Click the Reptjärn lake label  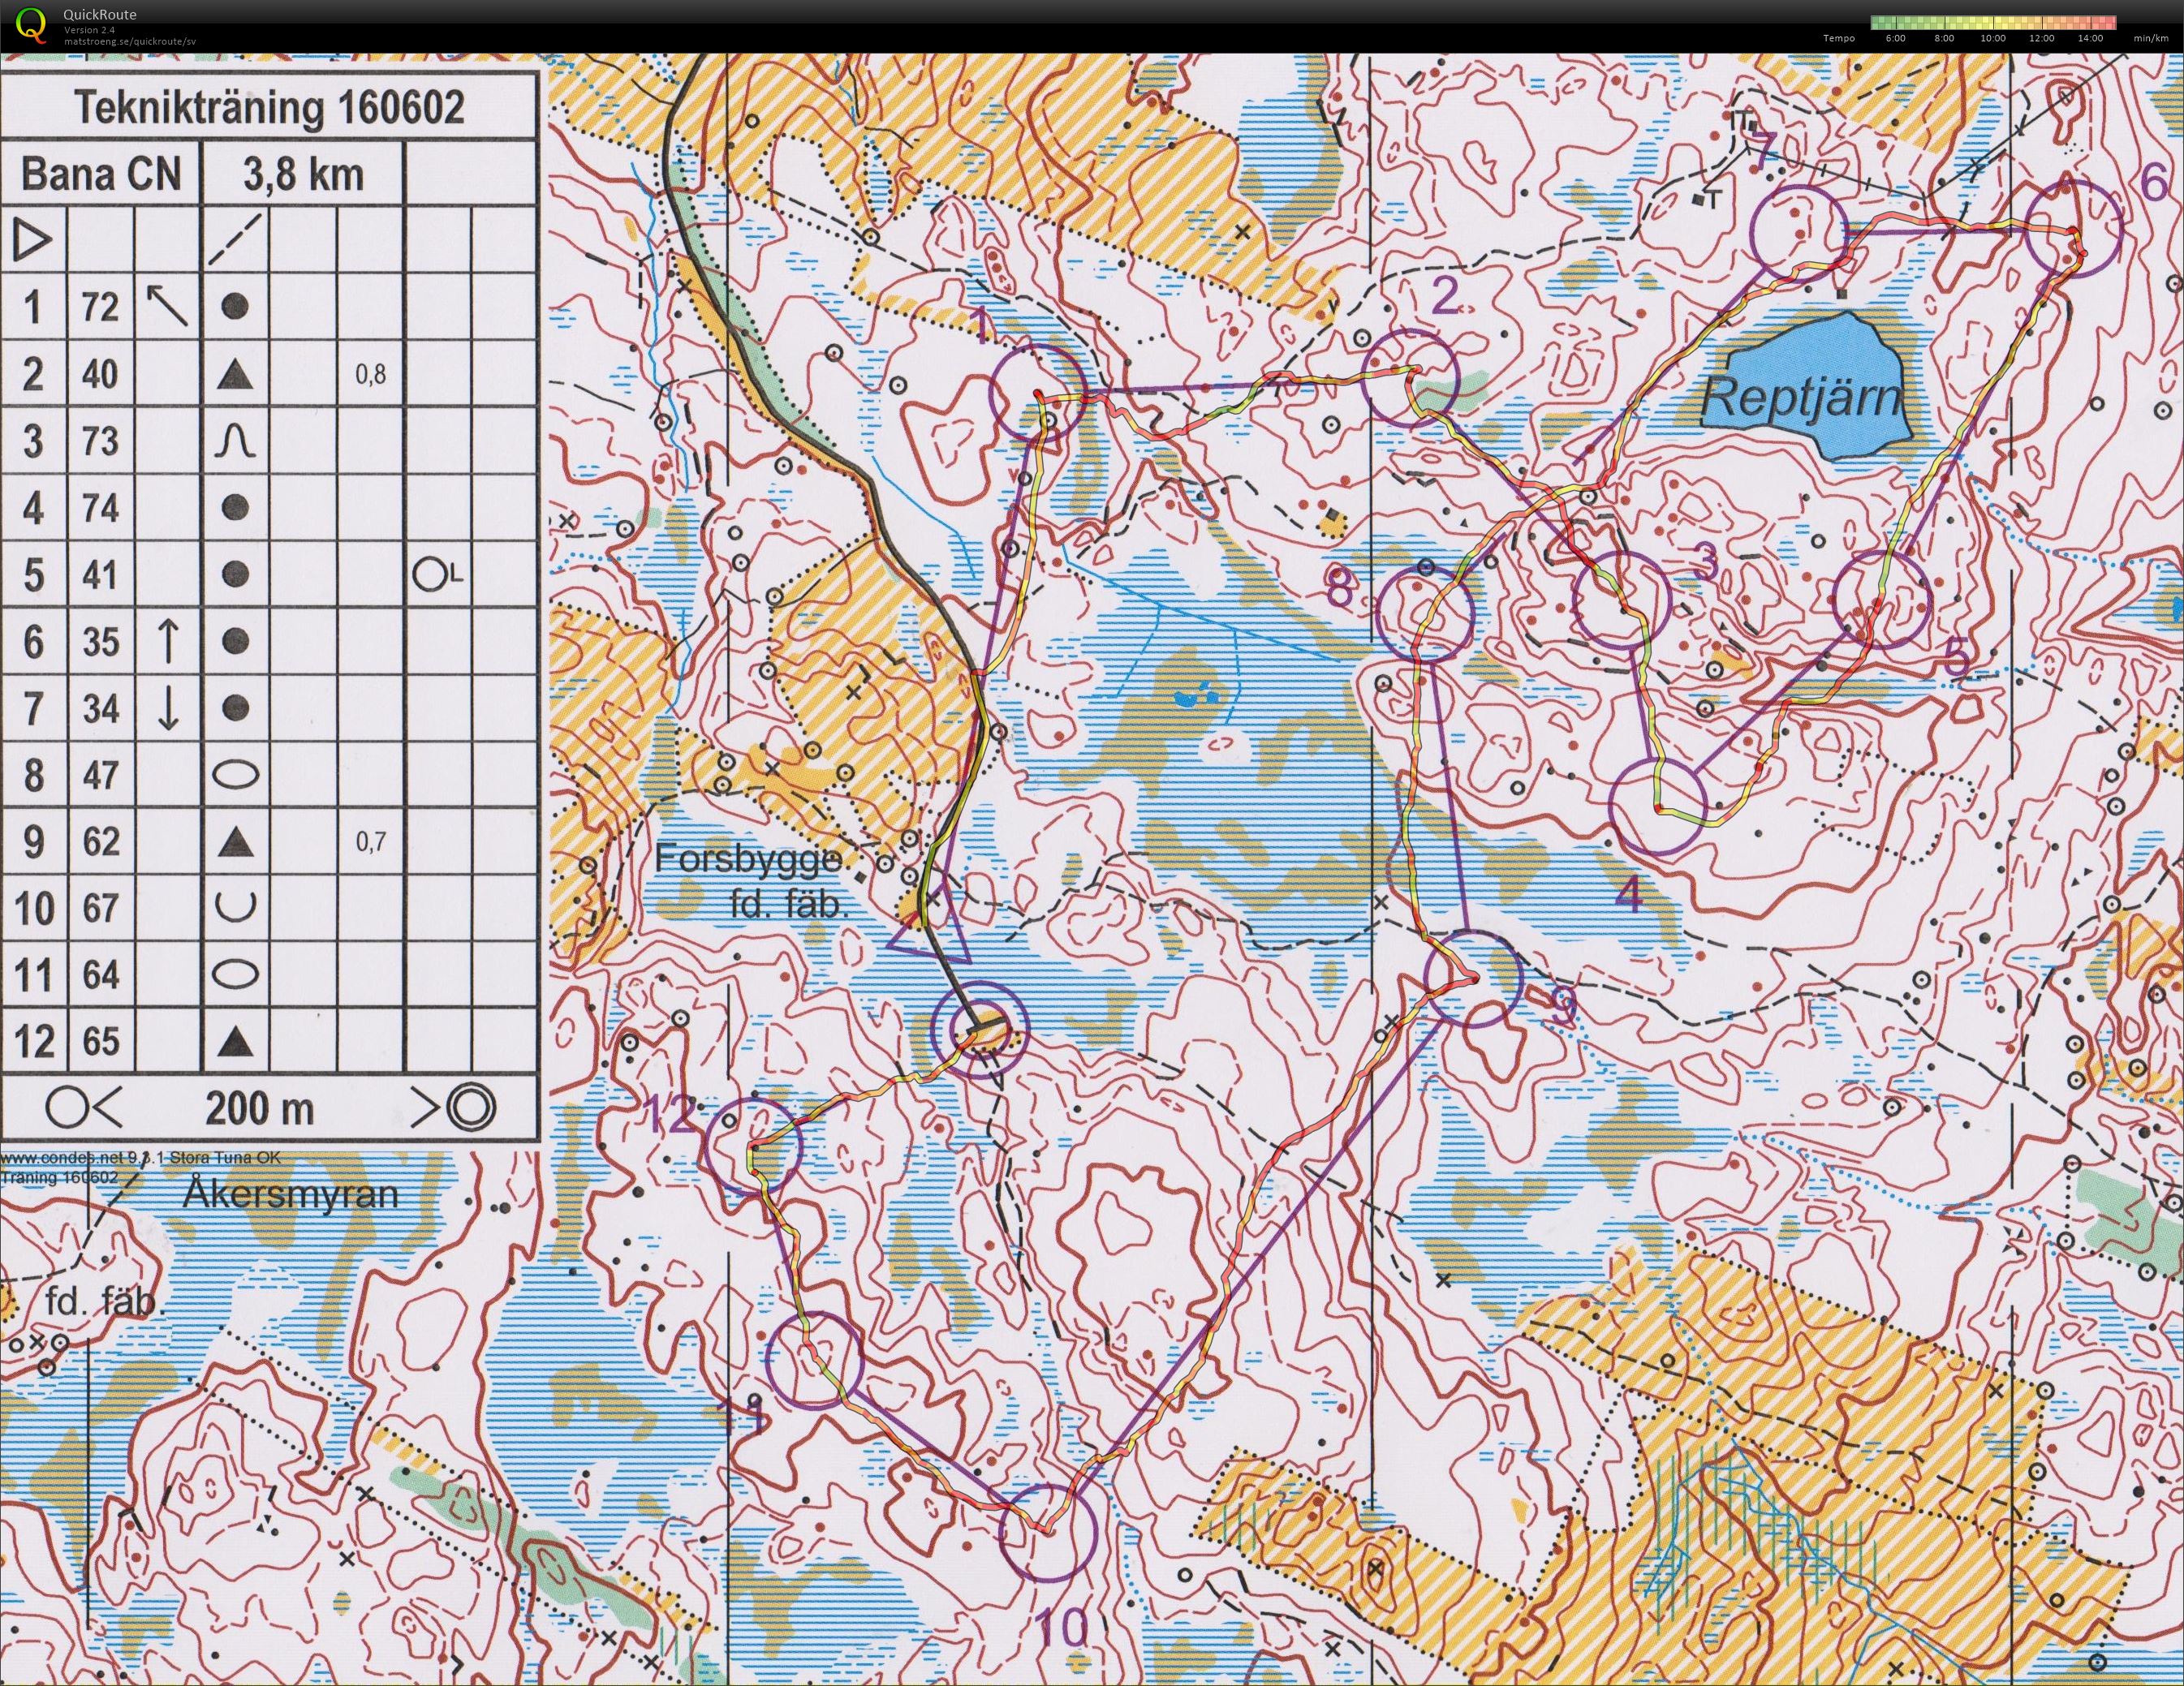tap(1803, 399)
